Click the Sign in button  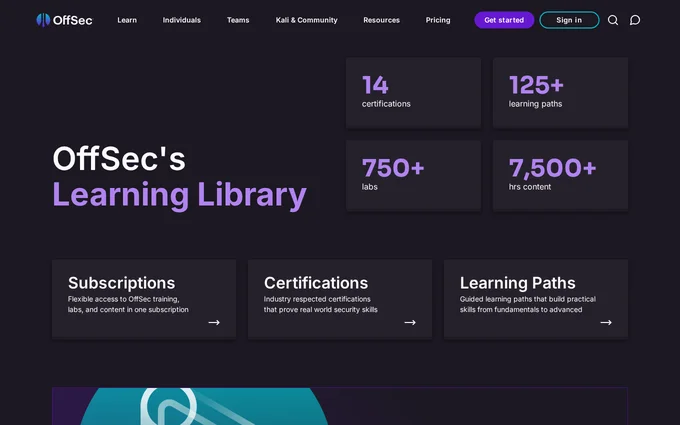point(569,20)
